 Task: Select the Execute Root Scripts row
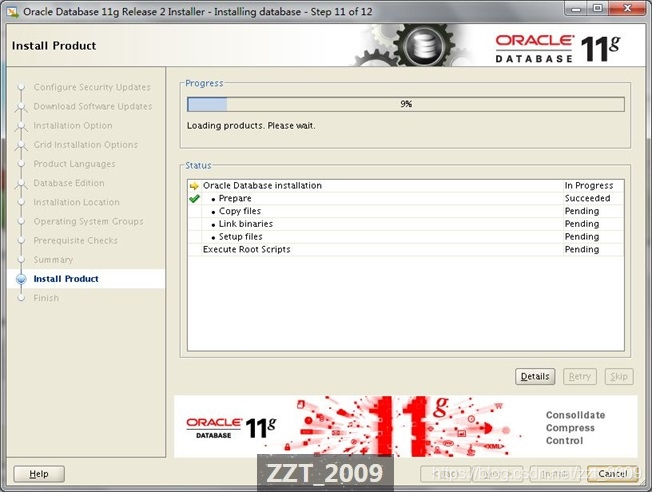pos(406,250)
